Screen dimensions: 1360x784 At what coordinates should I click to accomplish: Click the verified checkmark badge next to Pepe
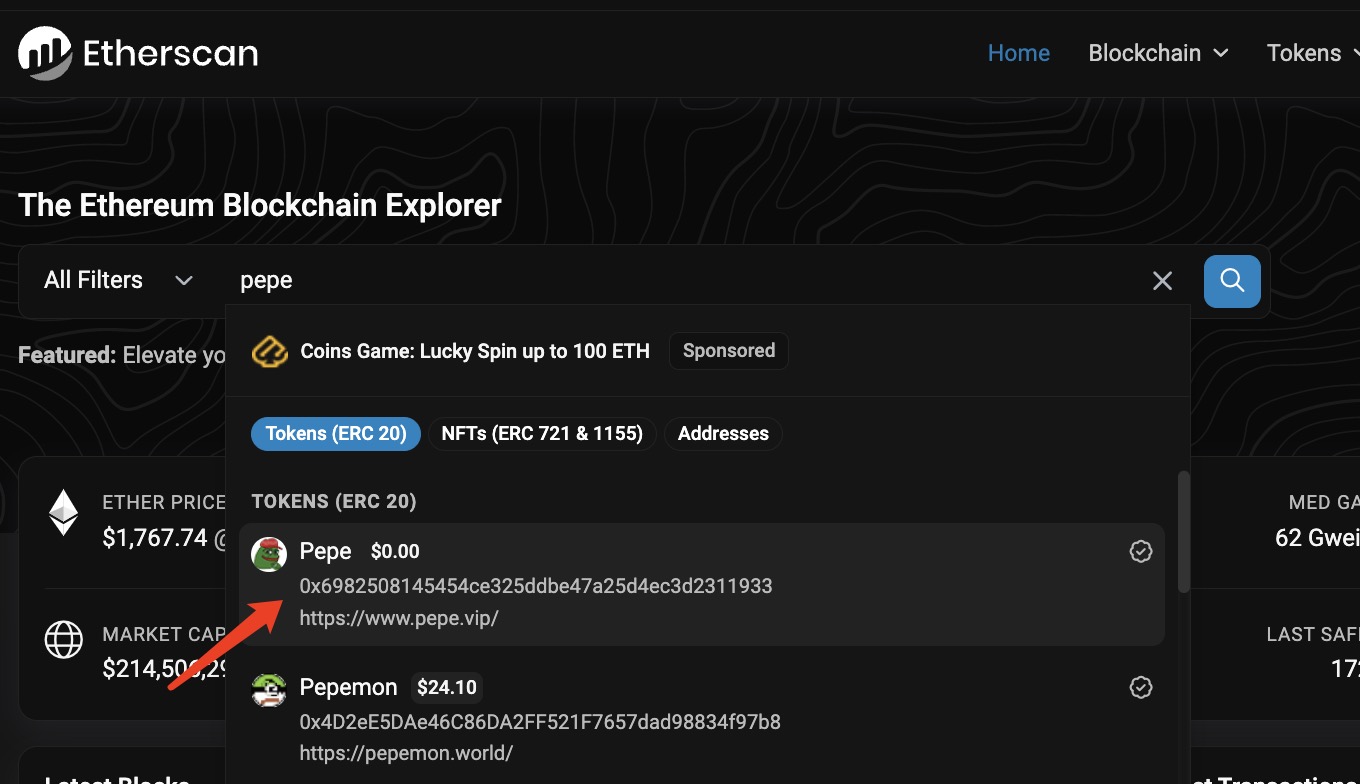pos(1140,552)
